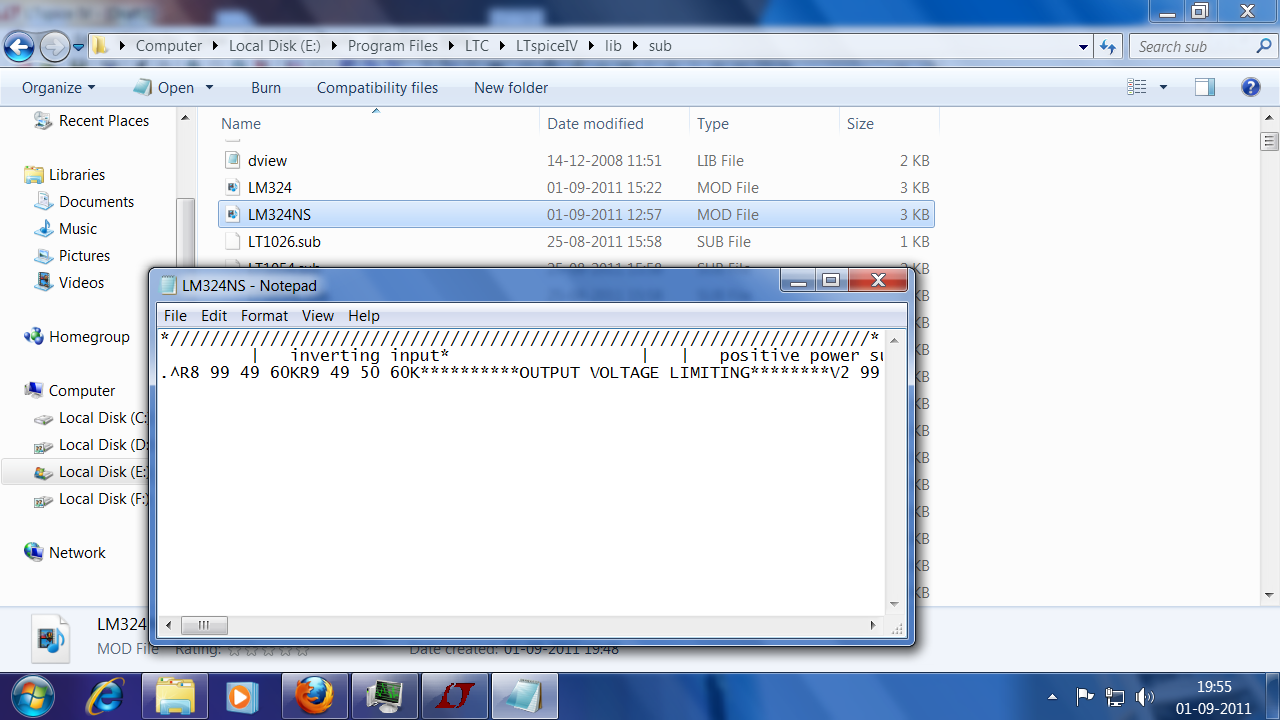This screenshot has height=720, width=1280.
Task: Click LT1026.sub file name text
Action: [284, 241]
